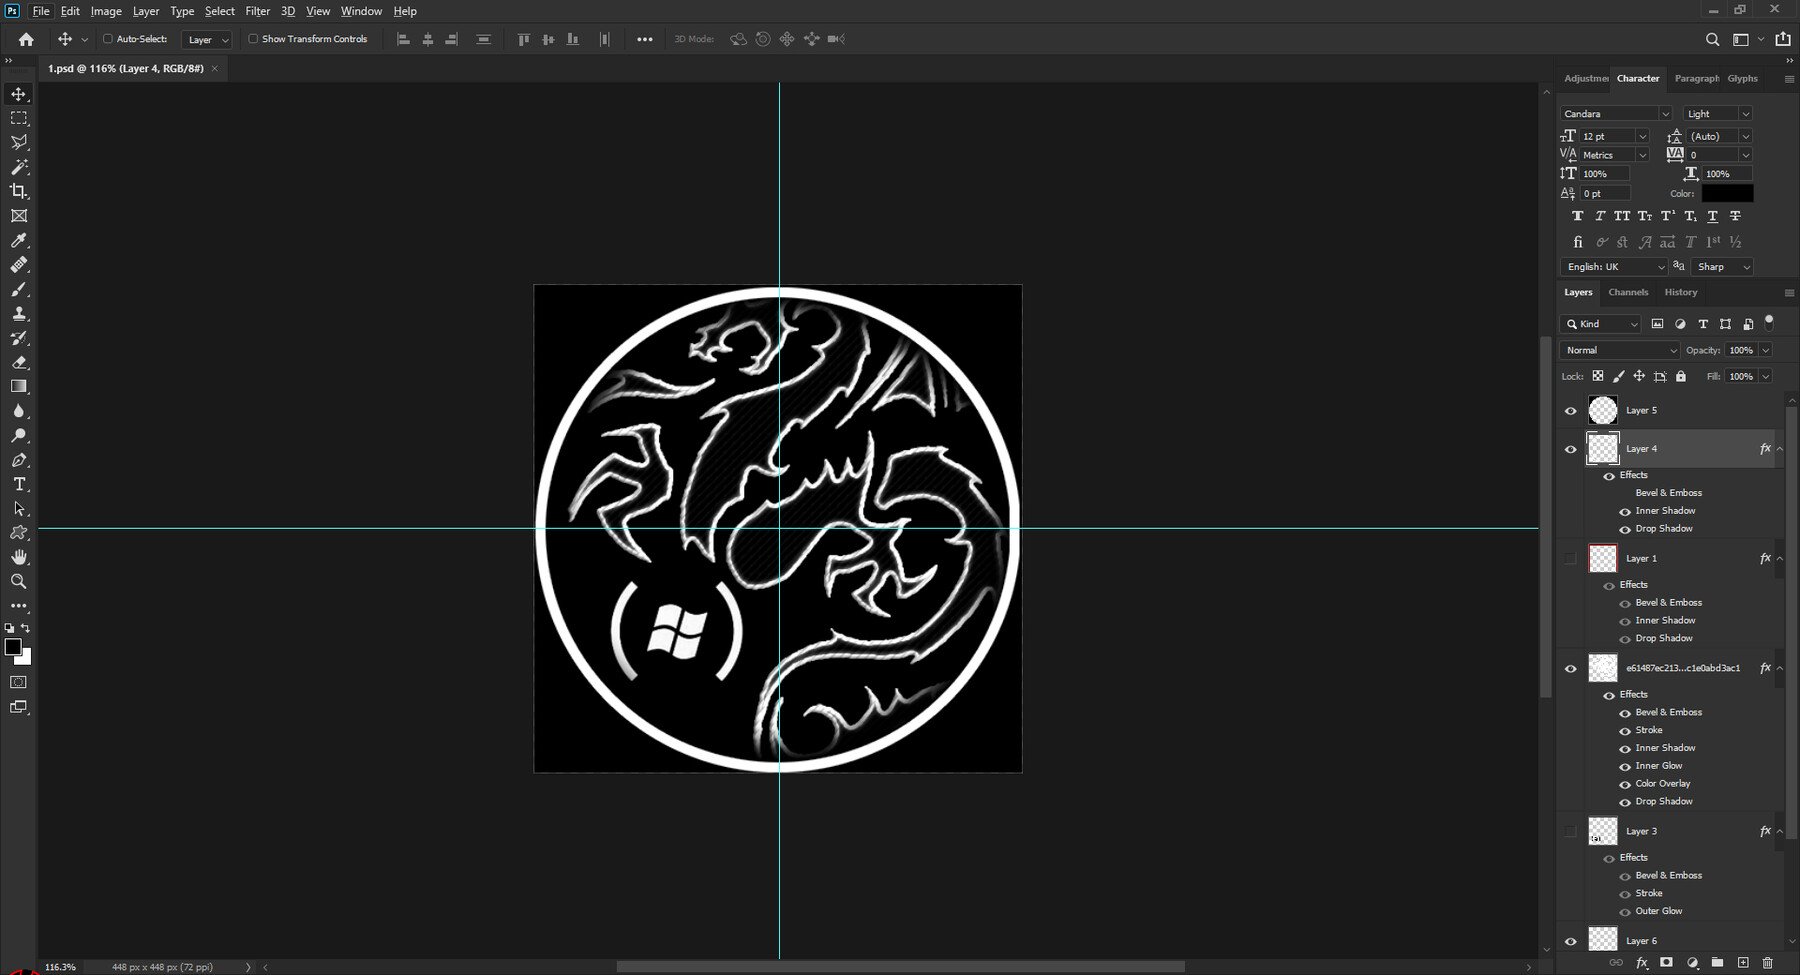Open the Image menu
The image size is (1800, 975).
106,11
